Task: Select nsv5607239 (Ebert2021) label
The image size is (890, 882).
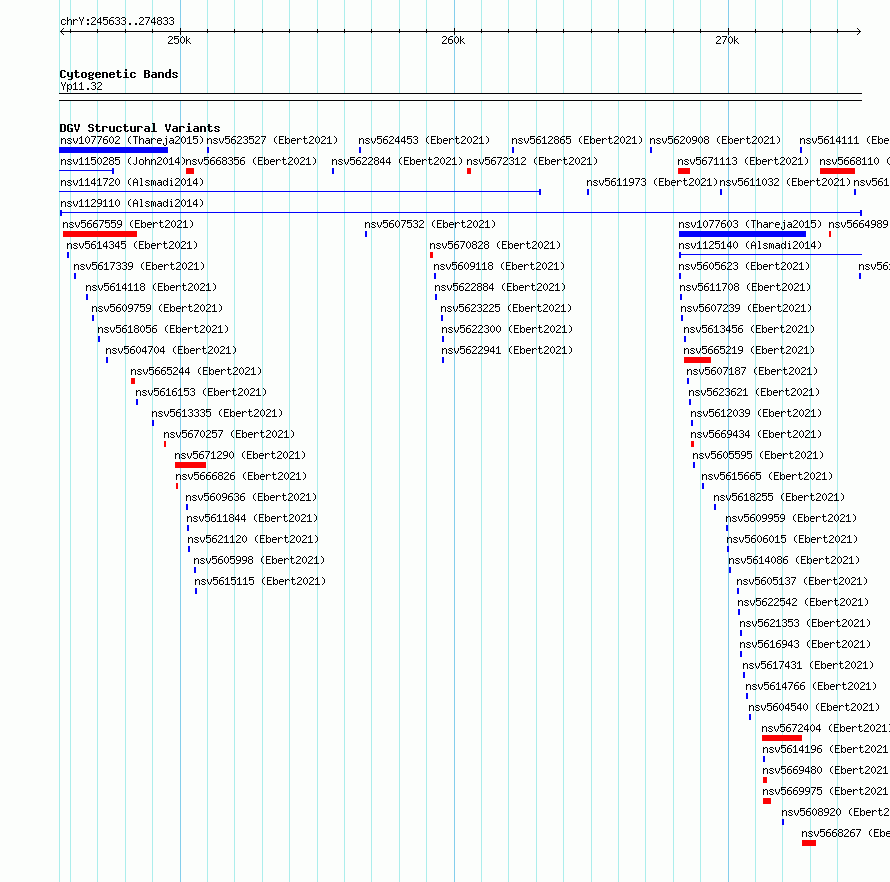Action: click(746, 308)
